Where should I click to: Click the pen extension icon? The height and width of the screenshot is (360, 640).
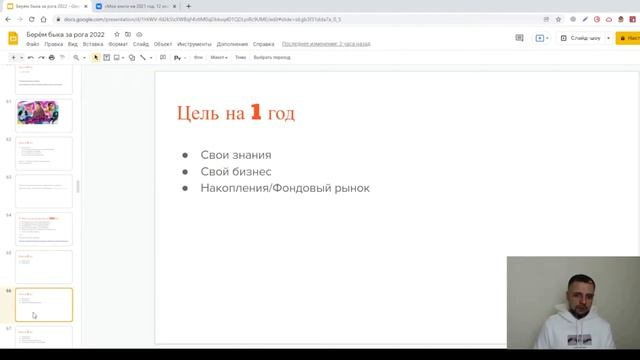(x=585, y=19)
